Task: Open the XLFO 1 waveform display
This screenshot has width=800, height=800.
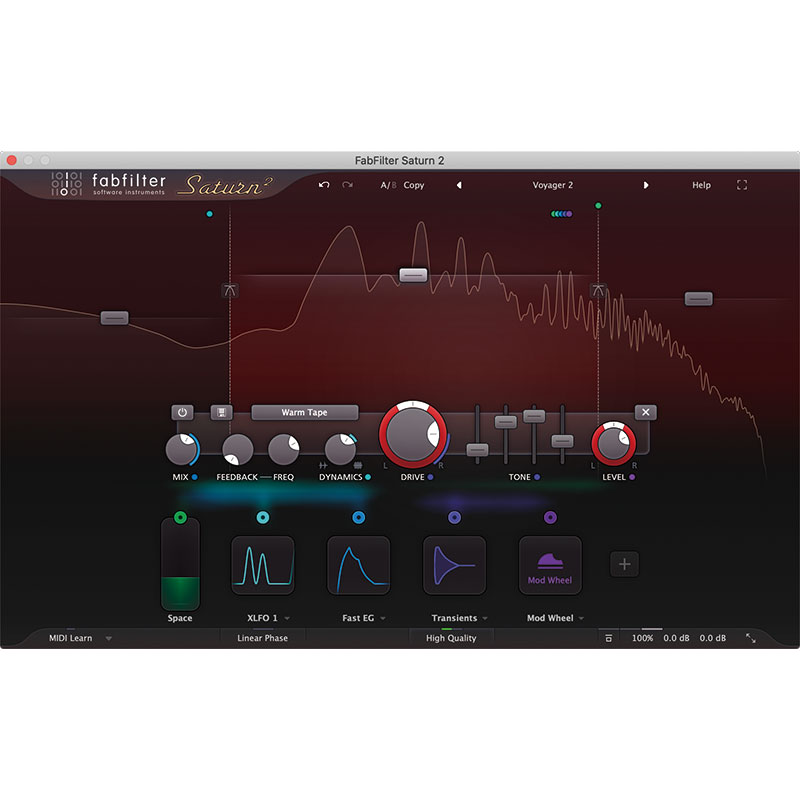Action: point(263,565)
